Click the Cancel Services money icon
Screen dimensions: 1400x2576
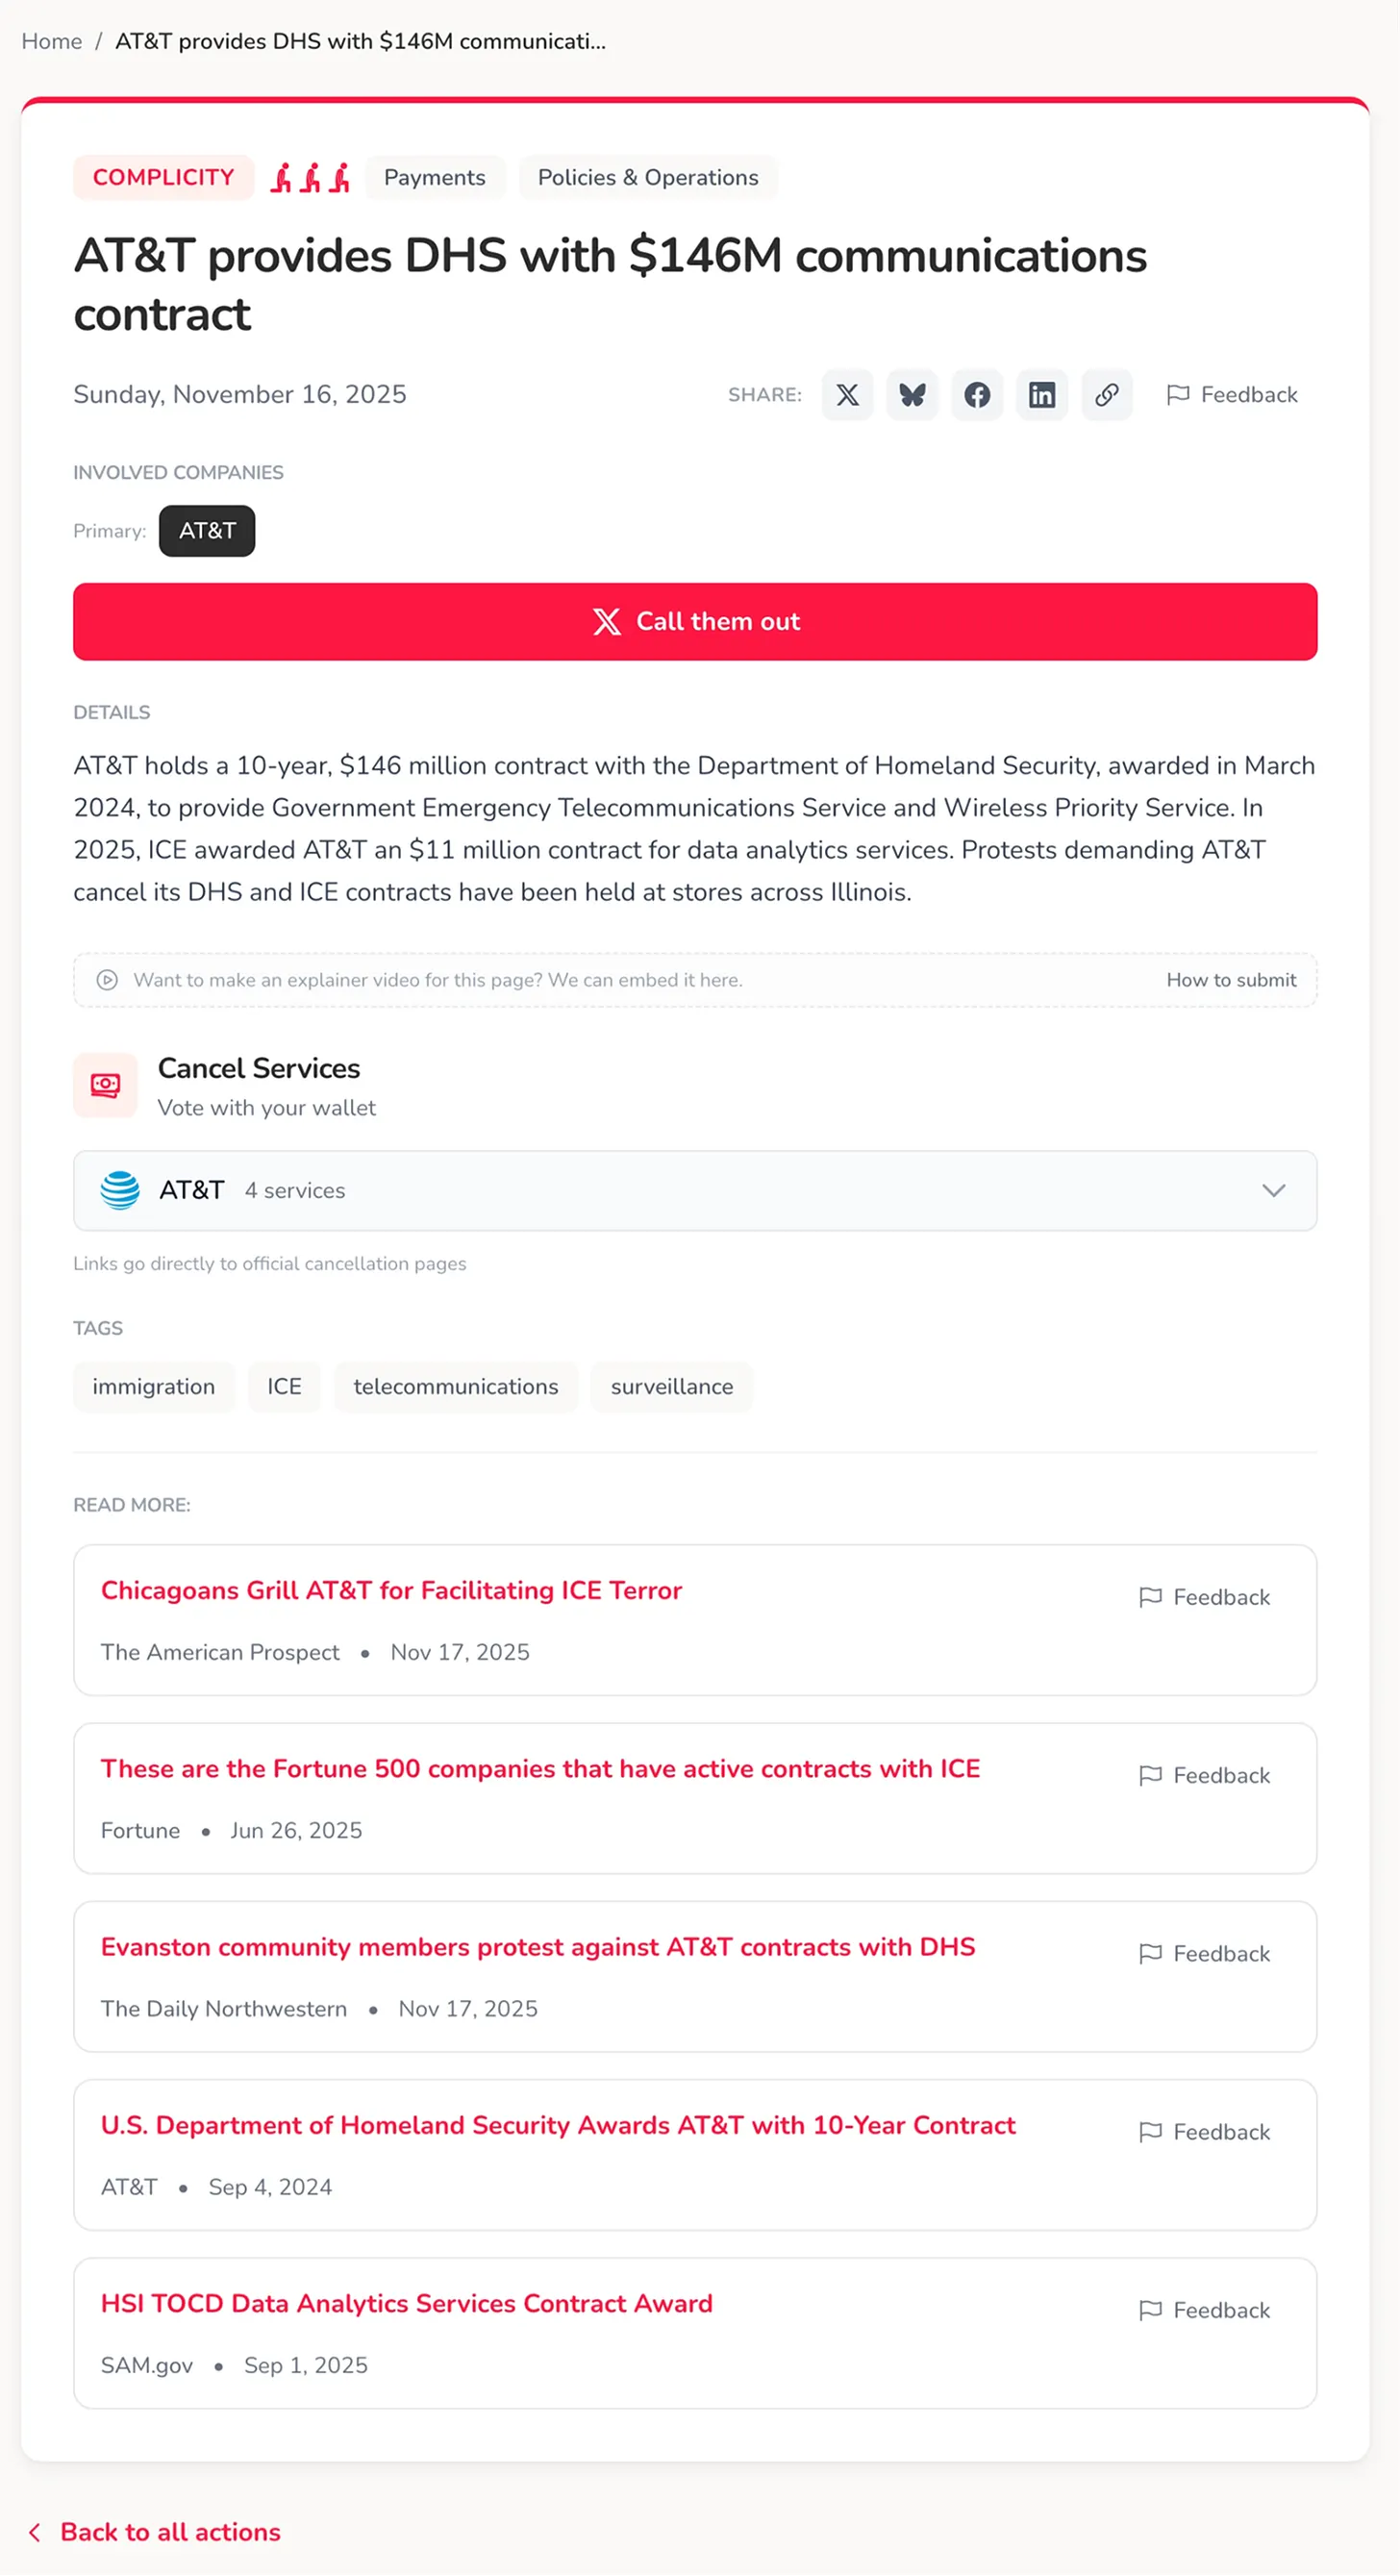pos(105,1085)
